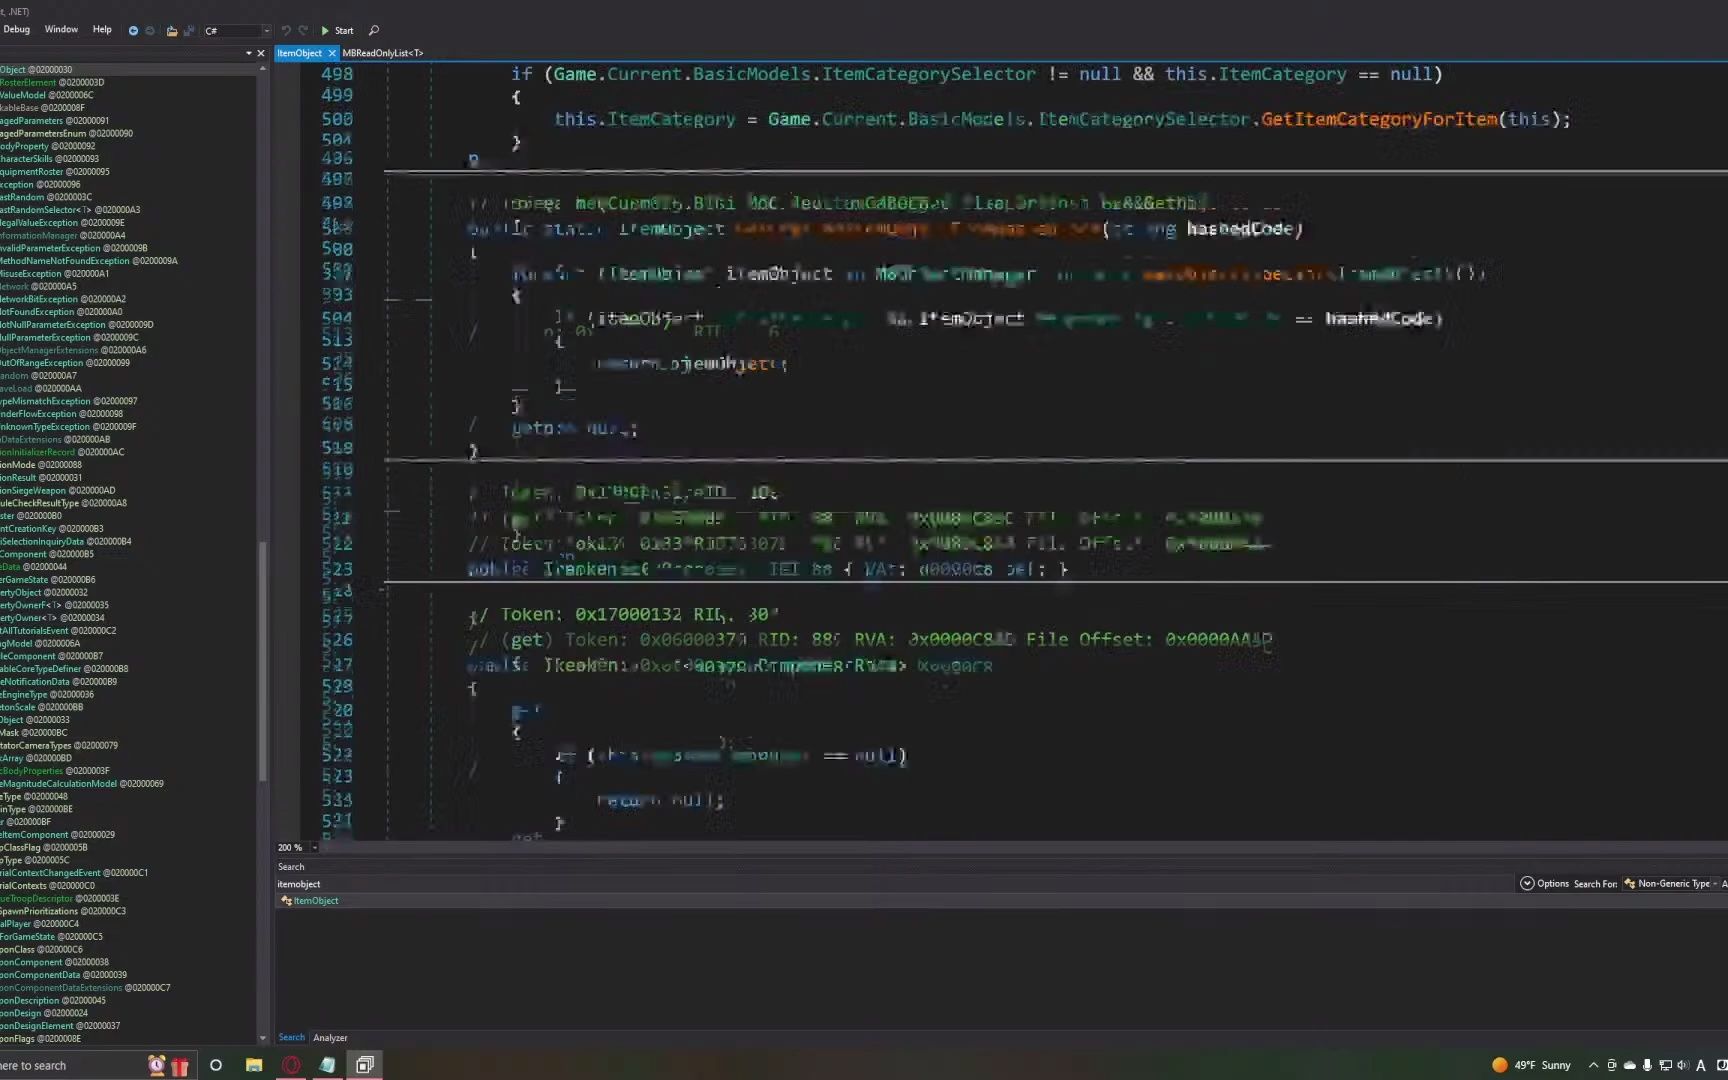The image size is (1728, 1080).
Task: Select EquipmentRoster @02000095 tree item
Action: pyautogui.click(x=54, y=172)
